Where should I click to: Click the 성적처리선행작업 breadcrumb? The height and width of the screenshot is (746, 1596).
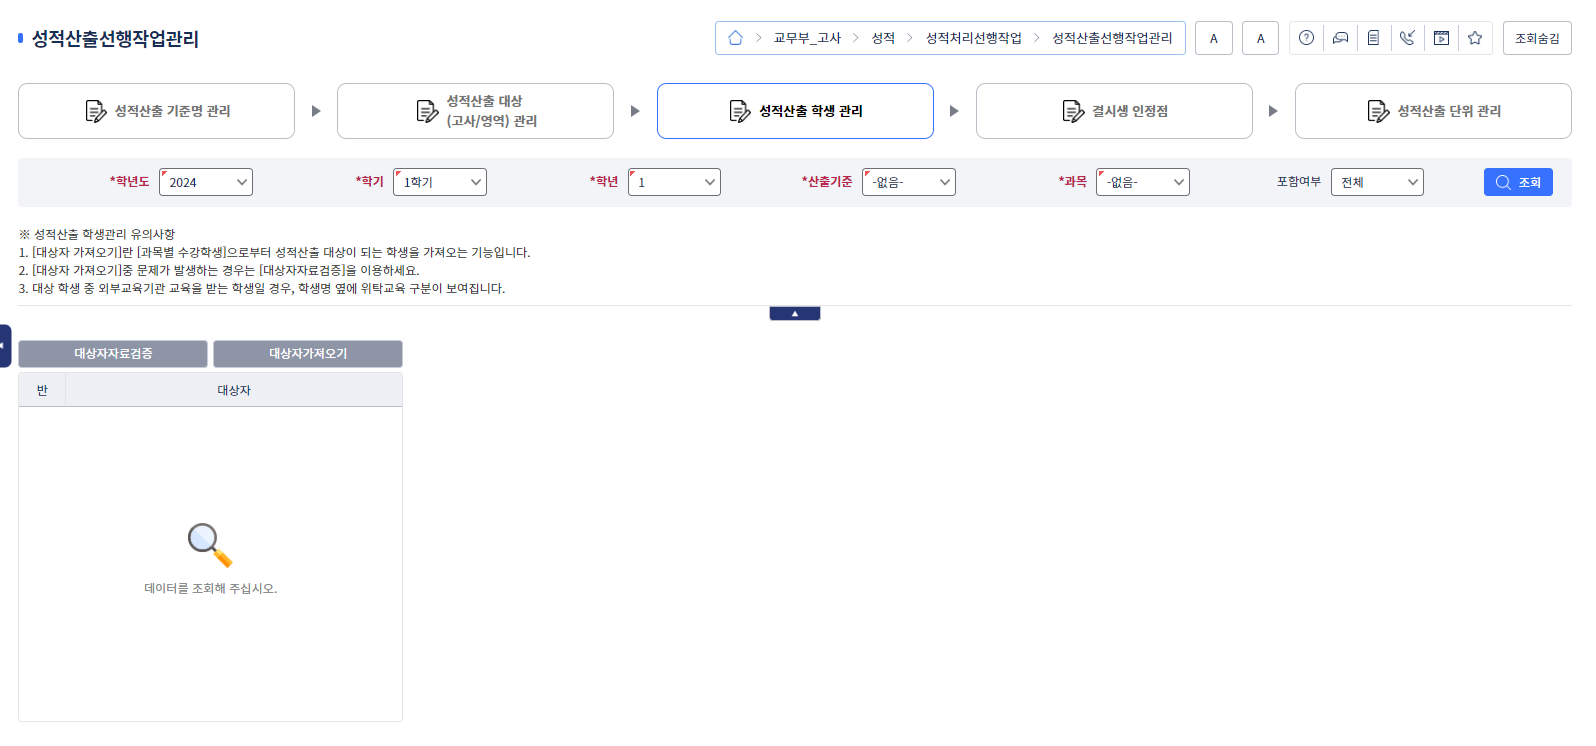pyautogui.click(x=974, y=38)
